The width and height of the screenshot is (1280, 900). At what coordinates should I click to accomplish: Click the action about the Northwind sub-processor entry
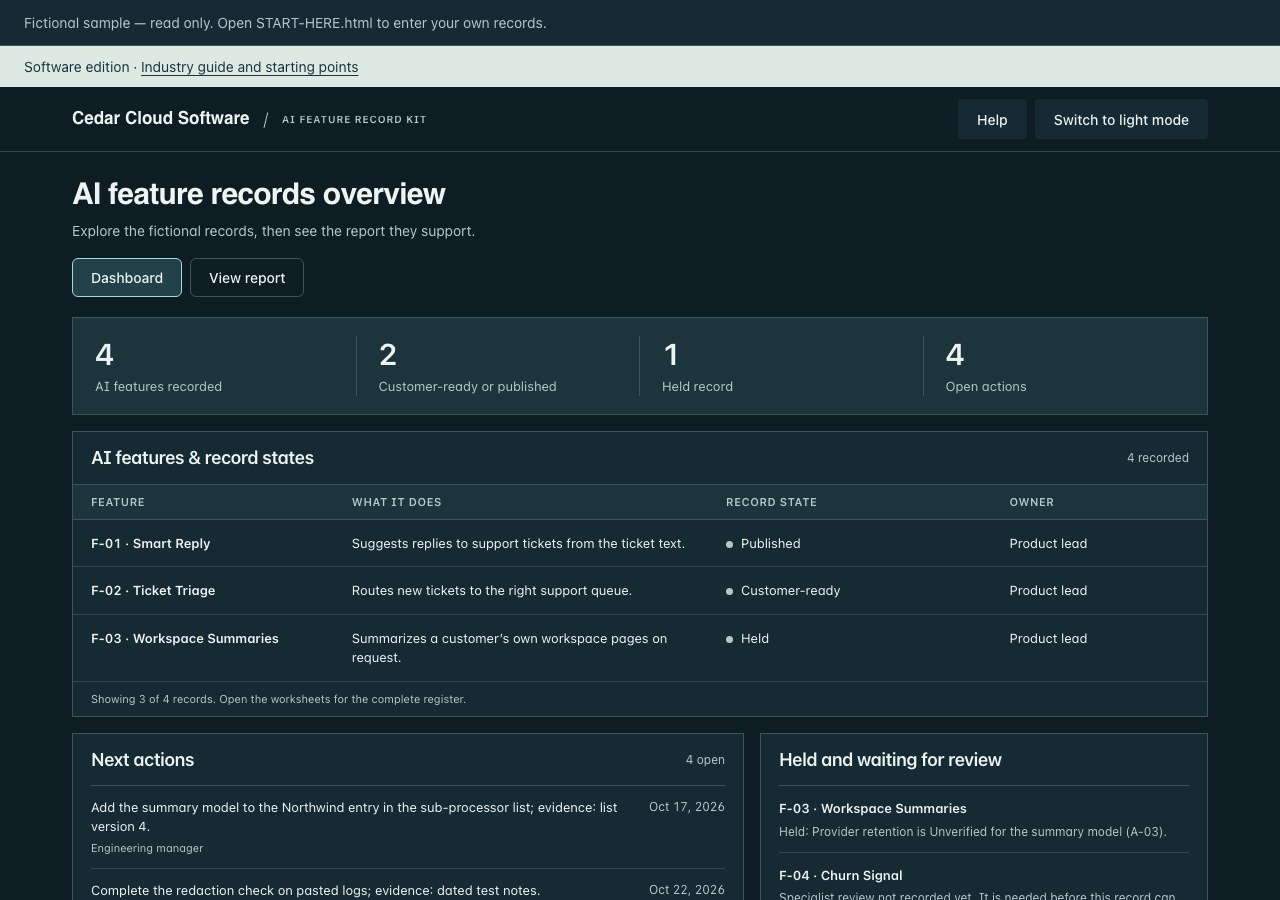point(354,817)
